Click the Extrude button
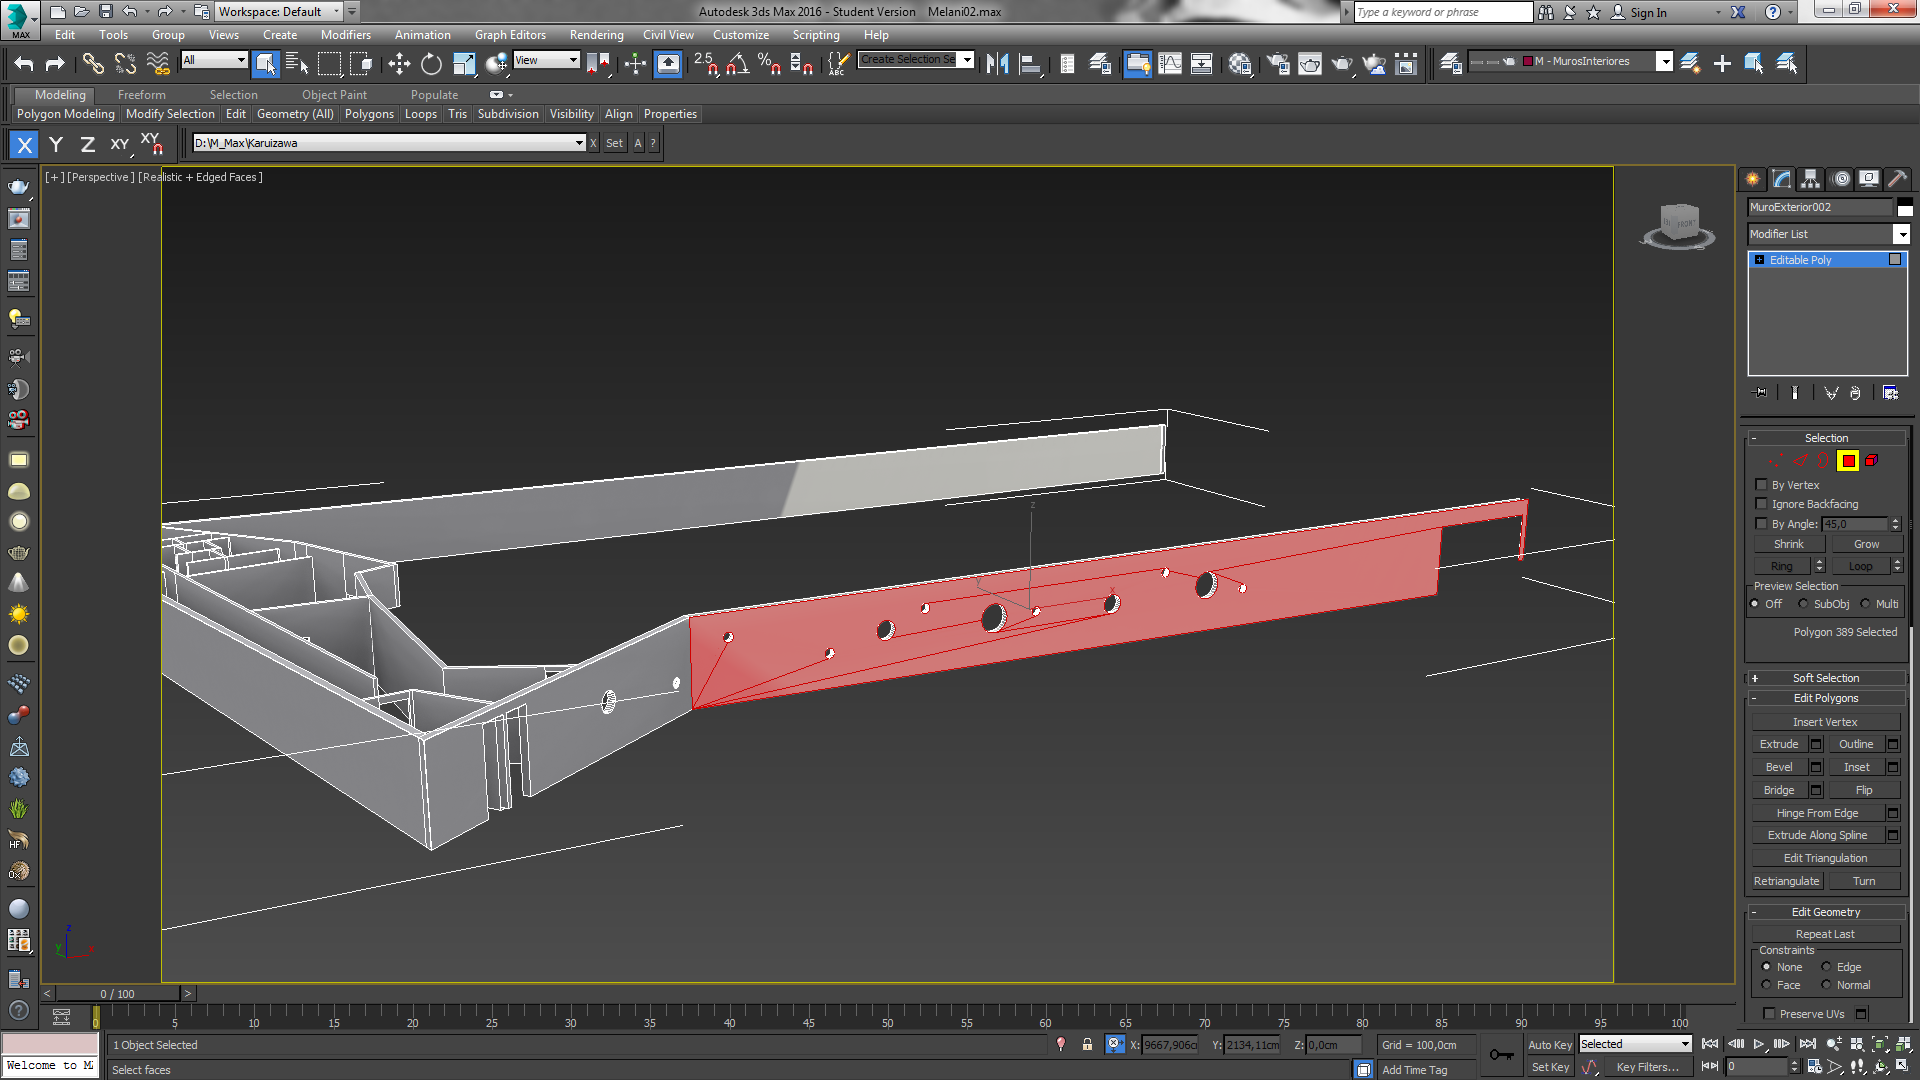 (x=1779, y=744)
